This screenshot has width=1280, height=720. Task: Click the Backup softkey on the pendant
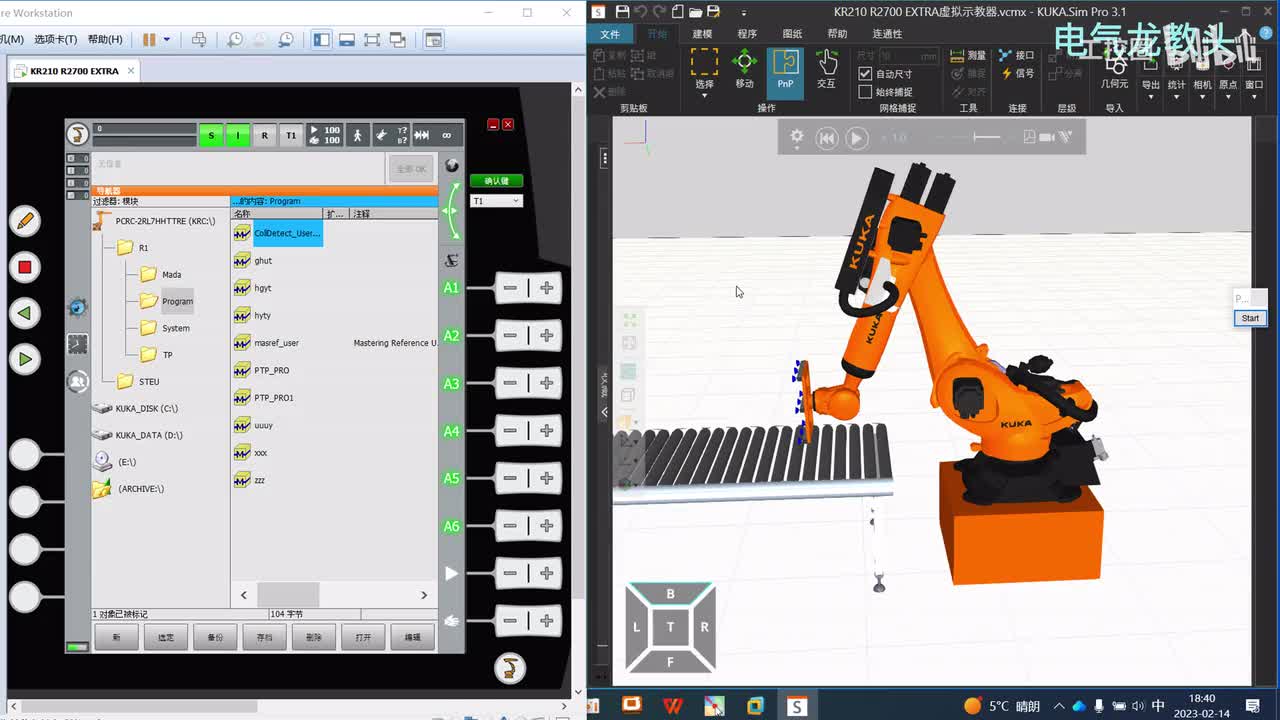pyautogui.click(x=215, y=637)
